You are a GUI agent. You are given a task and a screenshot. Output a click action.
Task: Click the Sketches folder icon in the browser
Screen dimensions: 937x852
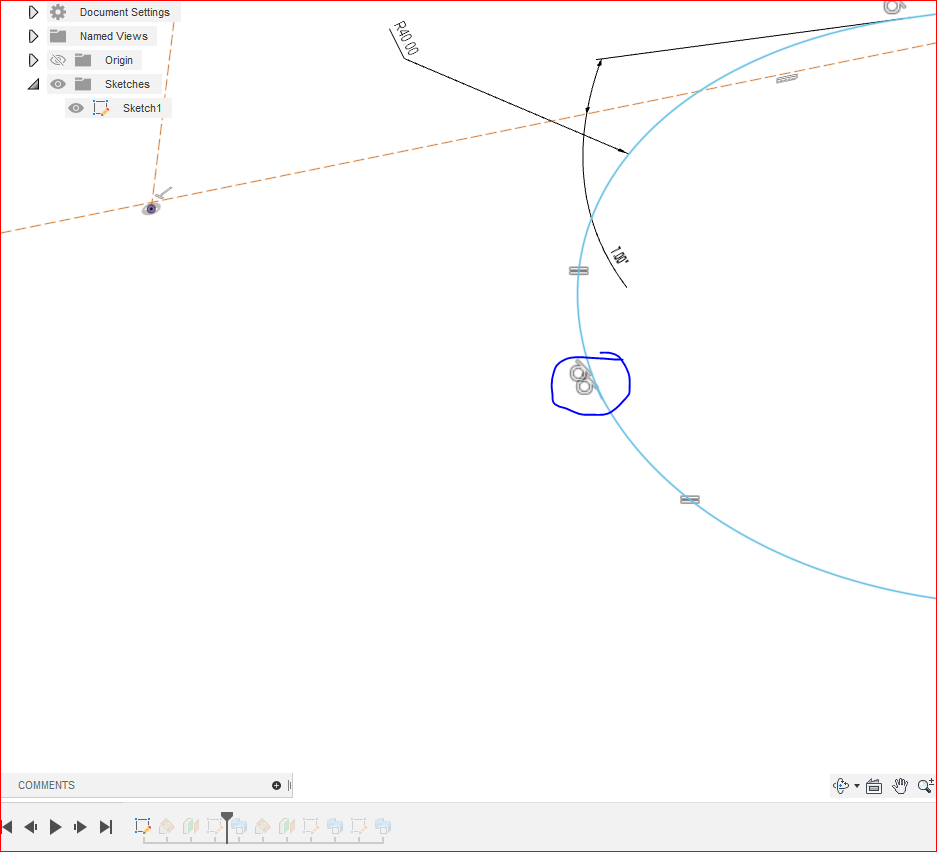[82, 84]
